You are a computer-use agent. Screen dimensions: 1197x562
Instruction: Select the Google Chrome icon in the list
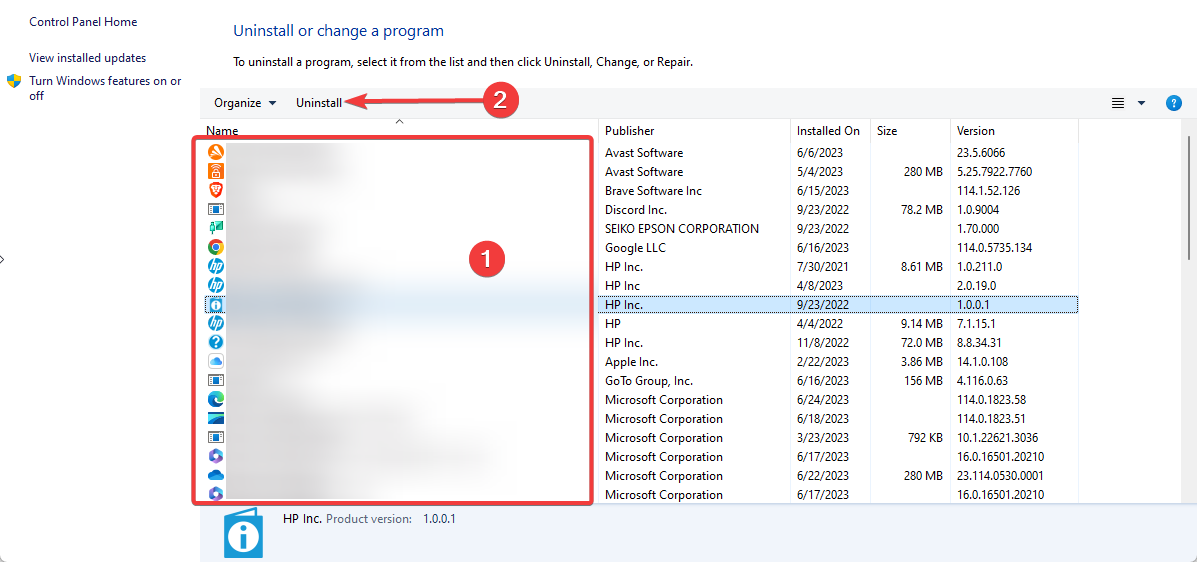216,247
